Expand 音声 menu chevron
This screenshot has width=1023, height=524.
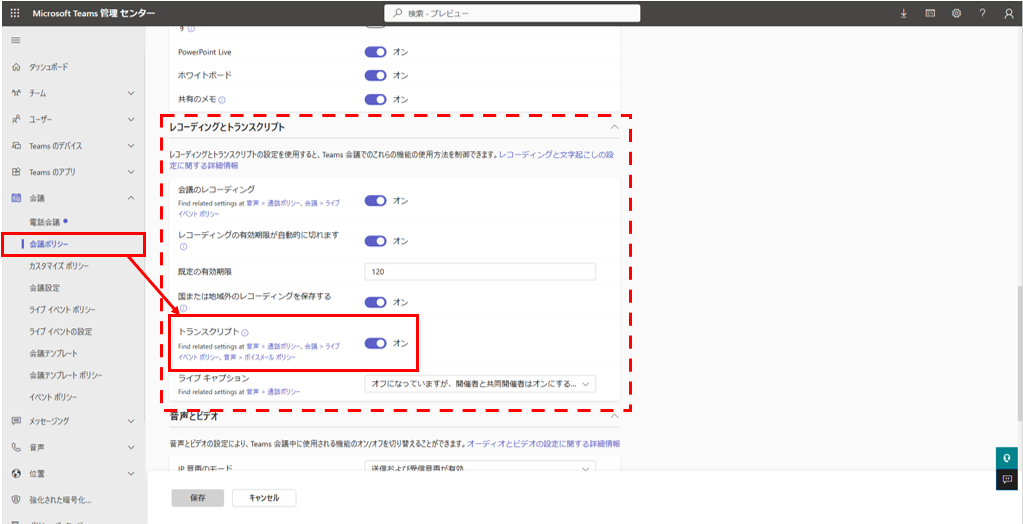[x=131, y=448]
